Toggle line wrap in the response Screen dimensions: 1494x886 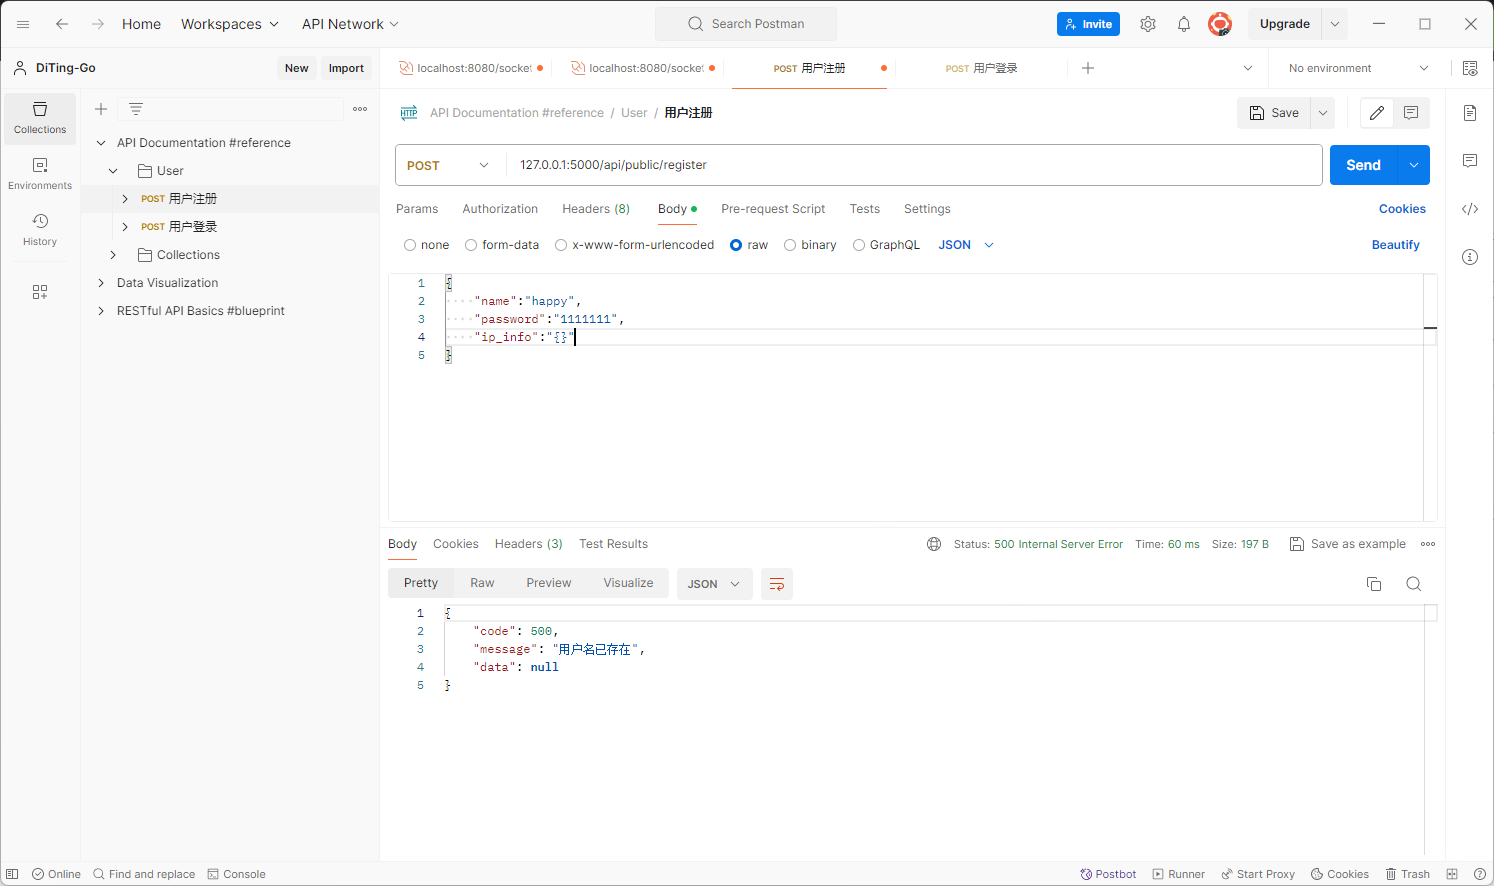point(777,584)
